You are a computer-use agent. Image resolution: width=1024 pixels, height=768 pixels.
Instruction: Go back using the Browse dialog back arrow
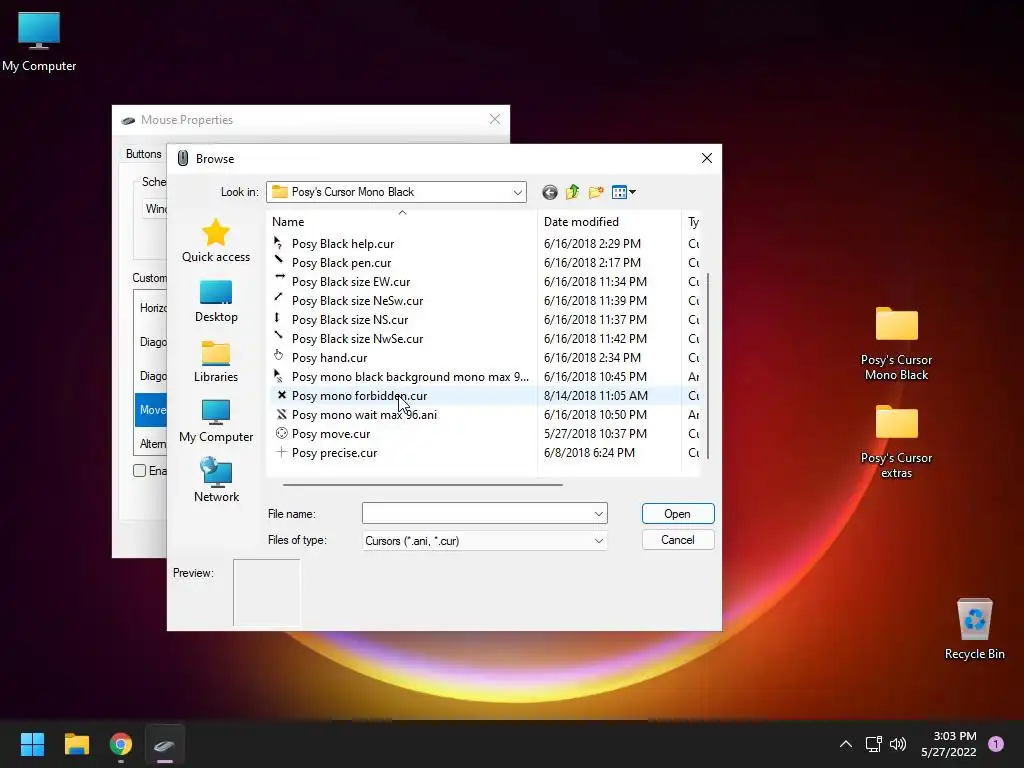tap(550, 192)
